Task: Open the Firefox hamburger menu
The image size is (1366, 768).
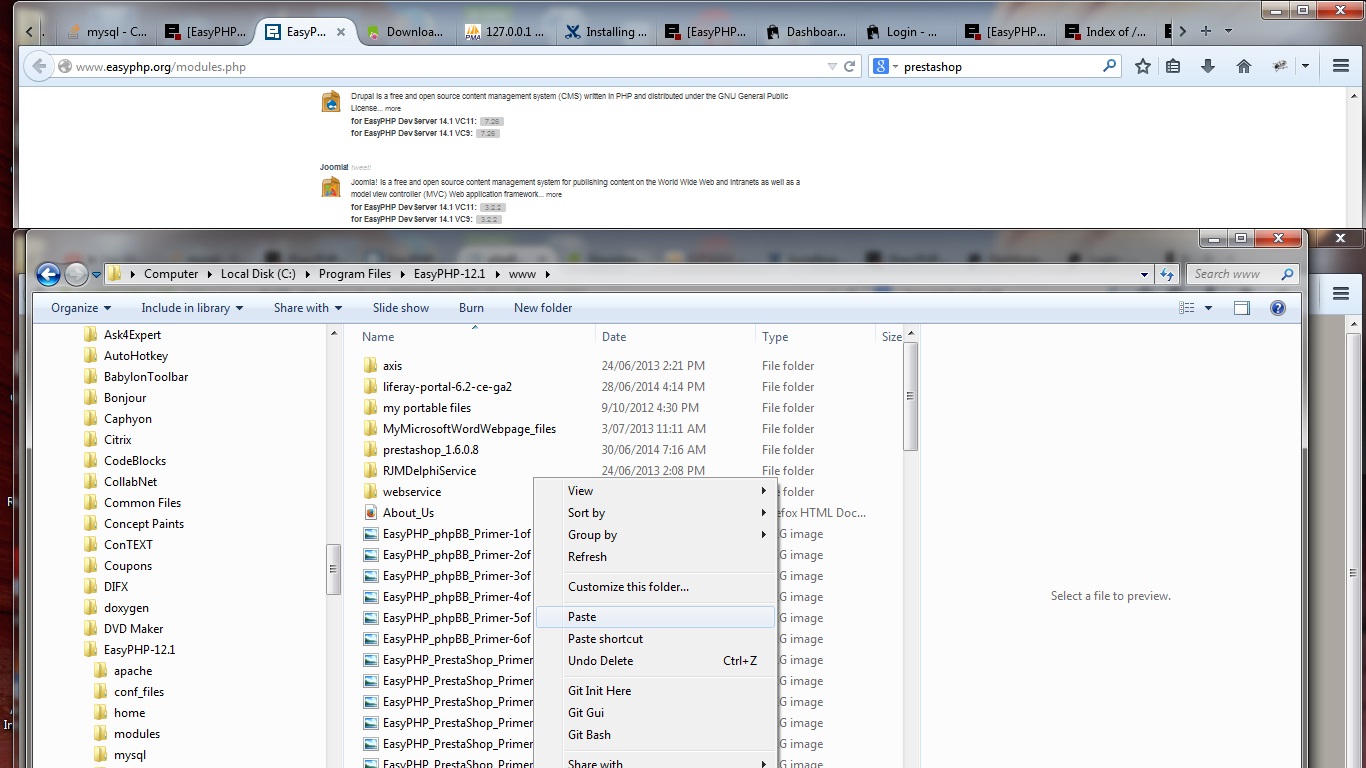Action: (x=1341, y=67)
